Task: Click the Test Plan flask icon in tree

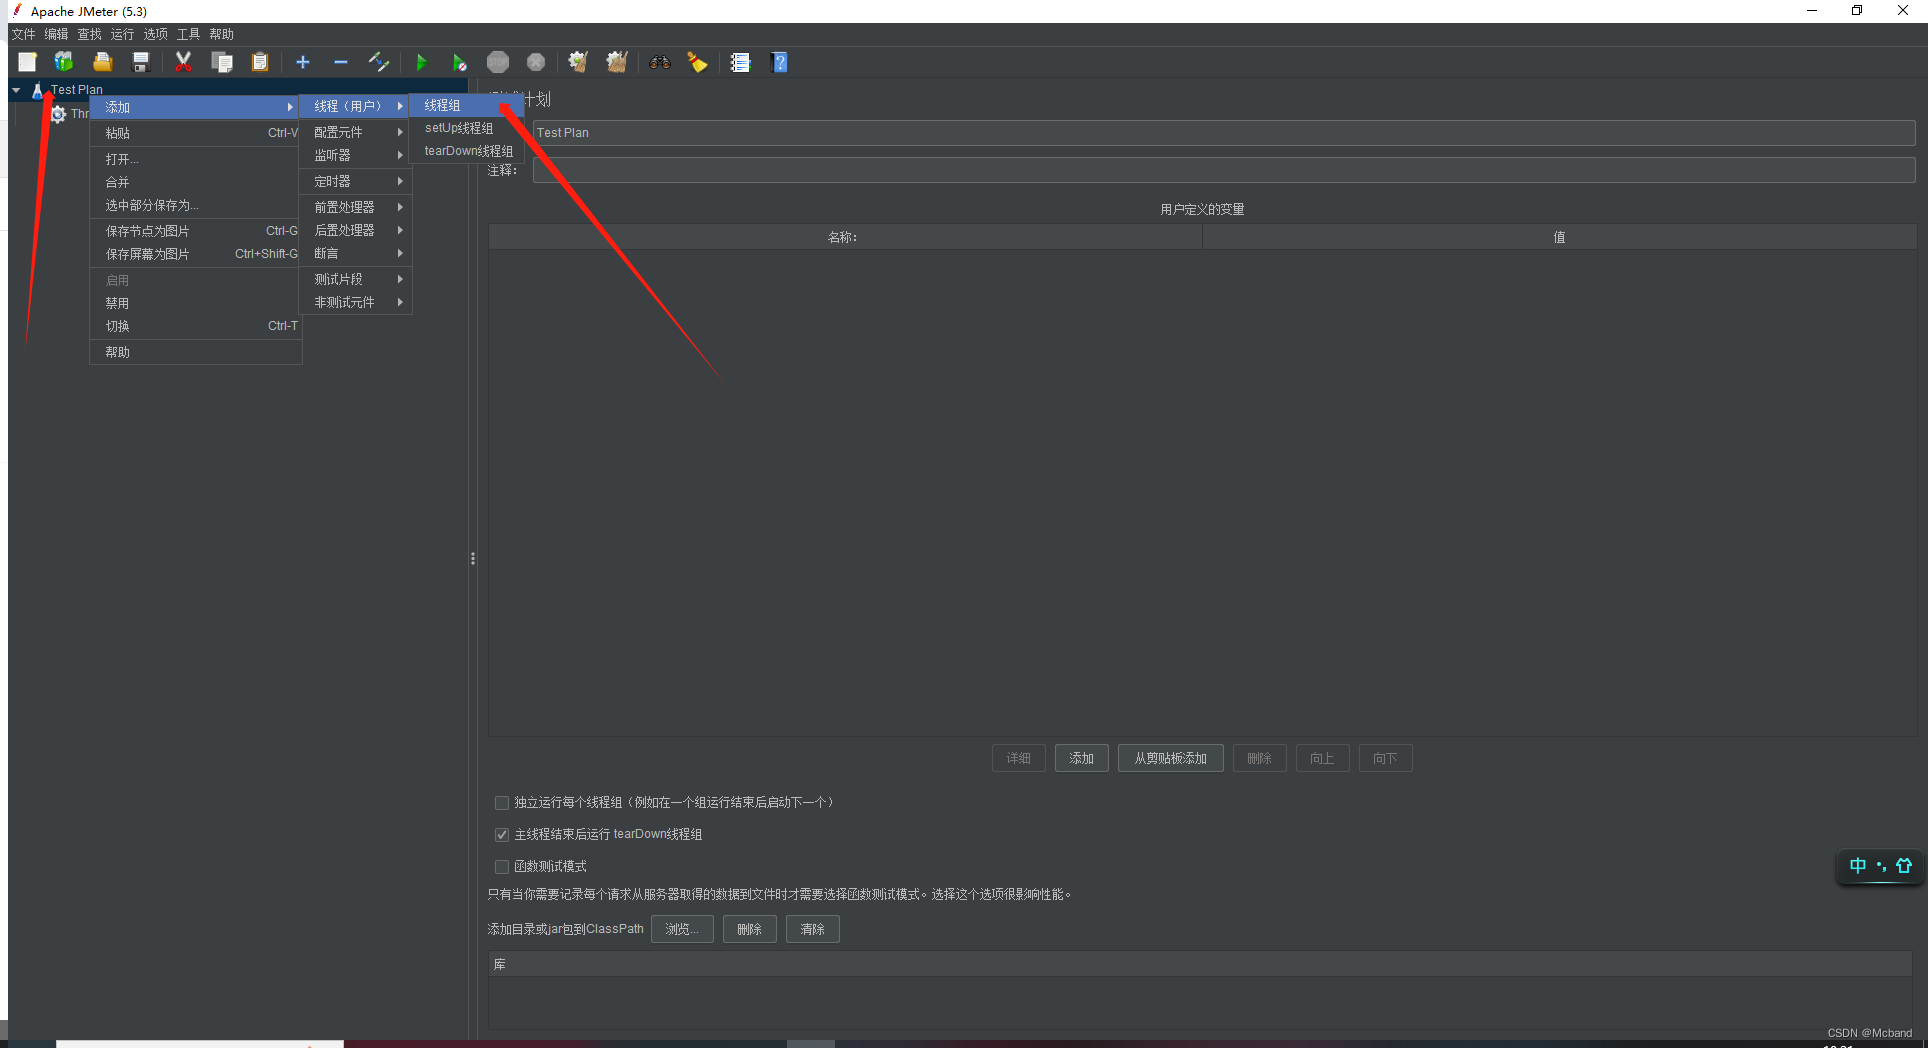Action: [38, 90]
